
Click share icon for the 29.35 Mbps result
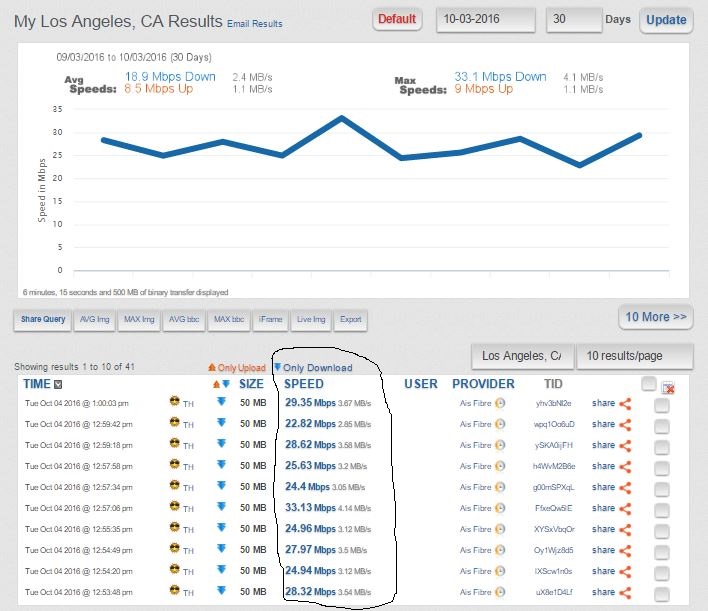click(x=625, y=403)
